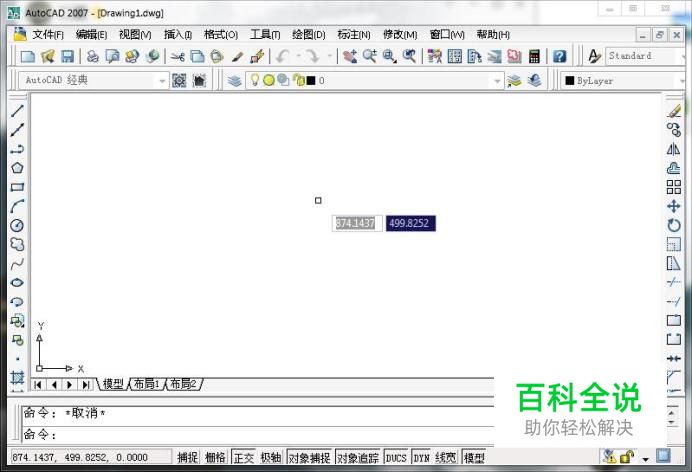Viewport: 692px width, 472px height.
Task: Open the AutoCAD 经典 workspace dropdown
Action: click(162, 81)
